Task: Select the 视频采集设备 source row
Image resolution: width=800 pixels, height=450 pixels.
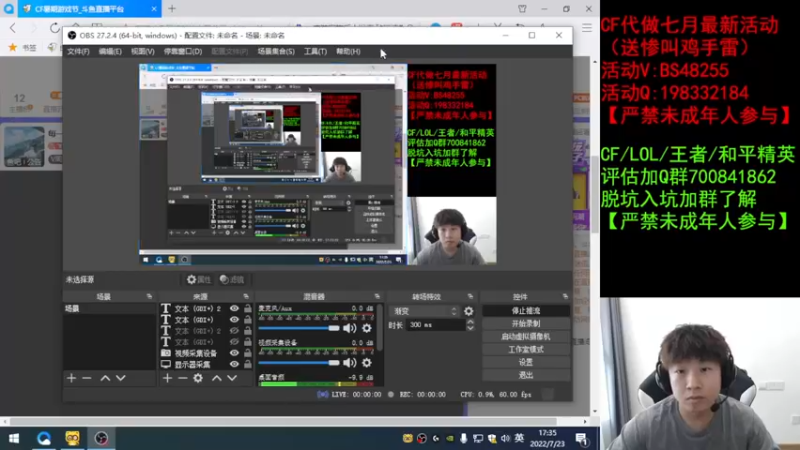Action: pos(195,353)
